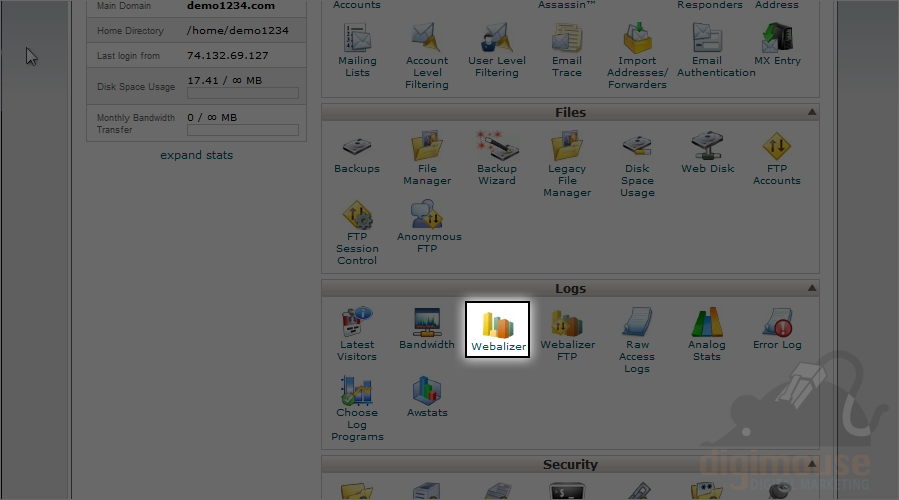This screenshot has height=500, width=899.
Task: Launch the File Manager
Action: [427, 159]
